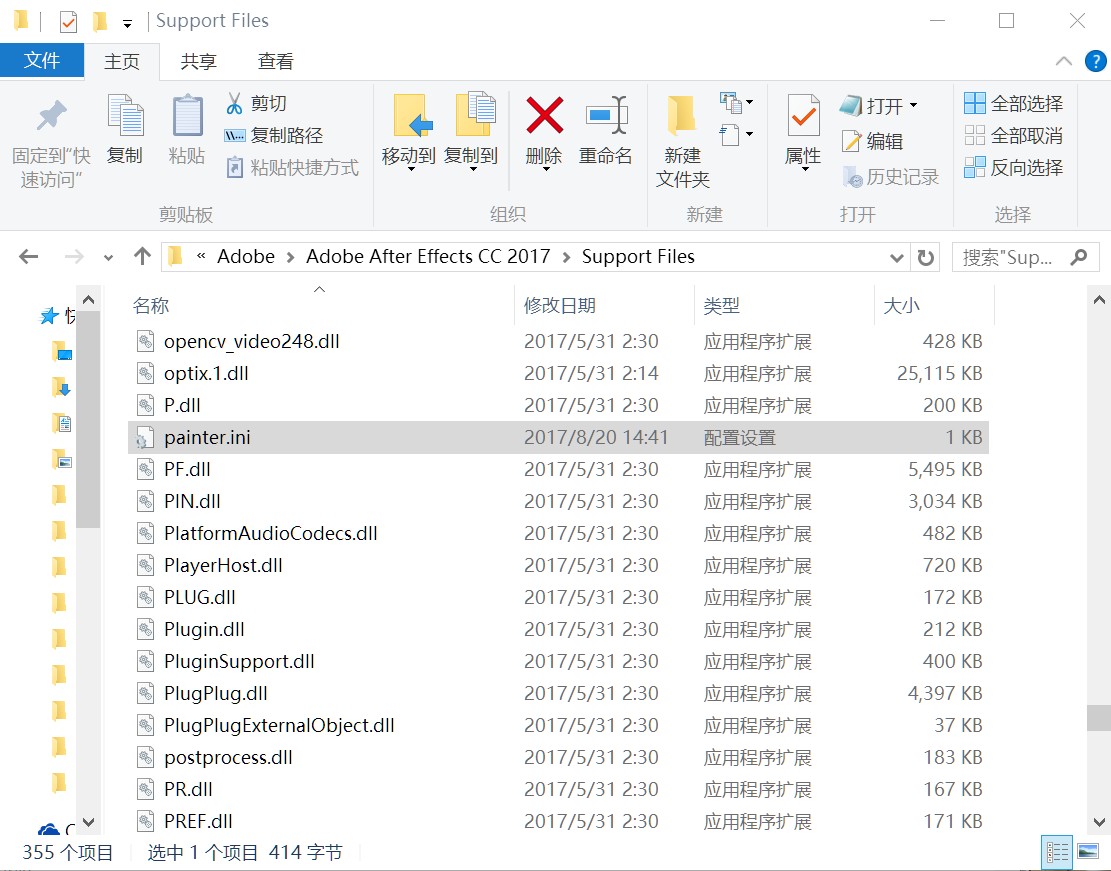Viewport: 1111px width, 871px height.
Task: Create a new folder (新建文件夹)
Action: point(683,142)
